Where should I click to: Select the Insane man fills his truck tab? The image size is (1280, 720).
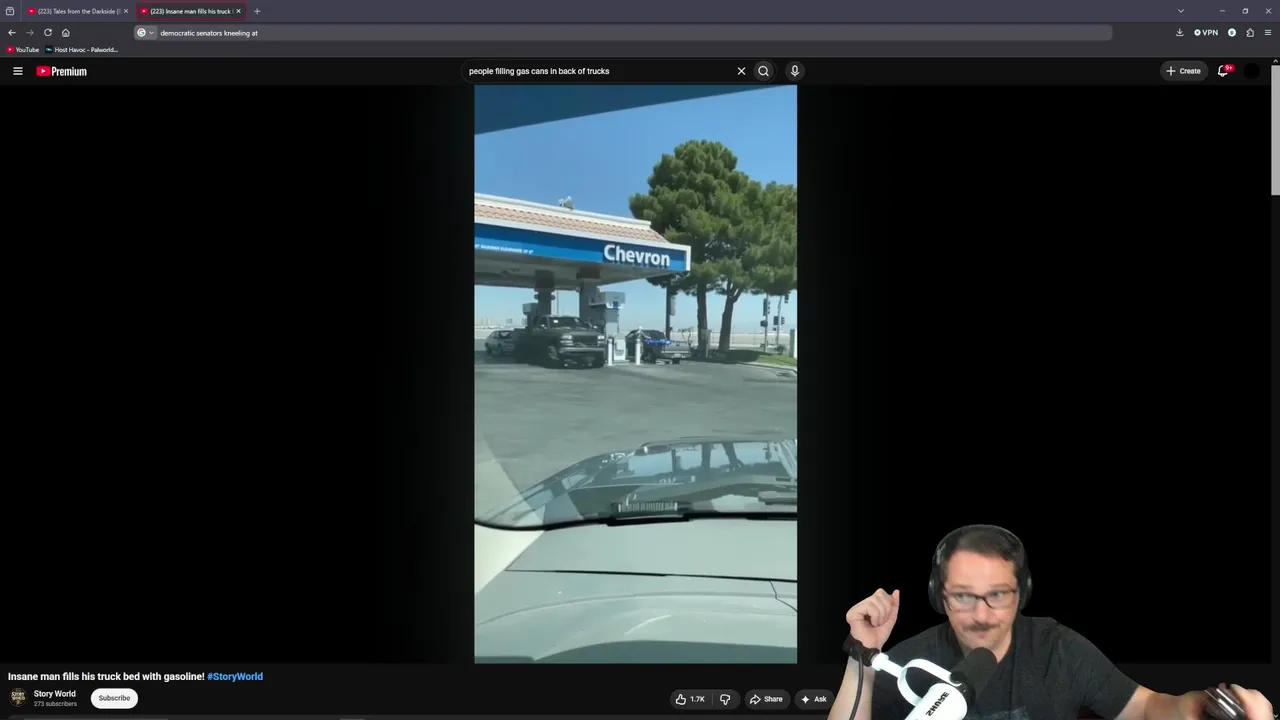pos(190,11)
